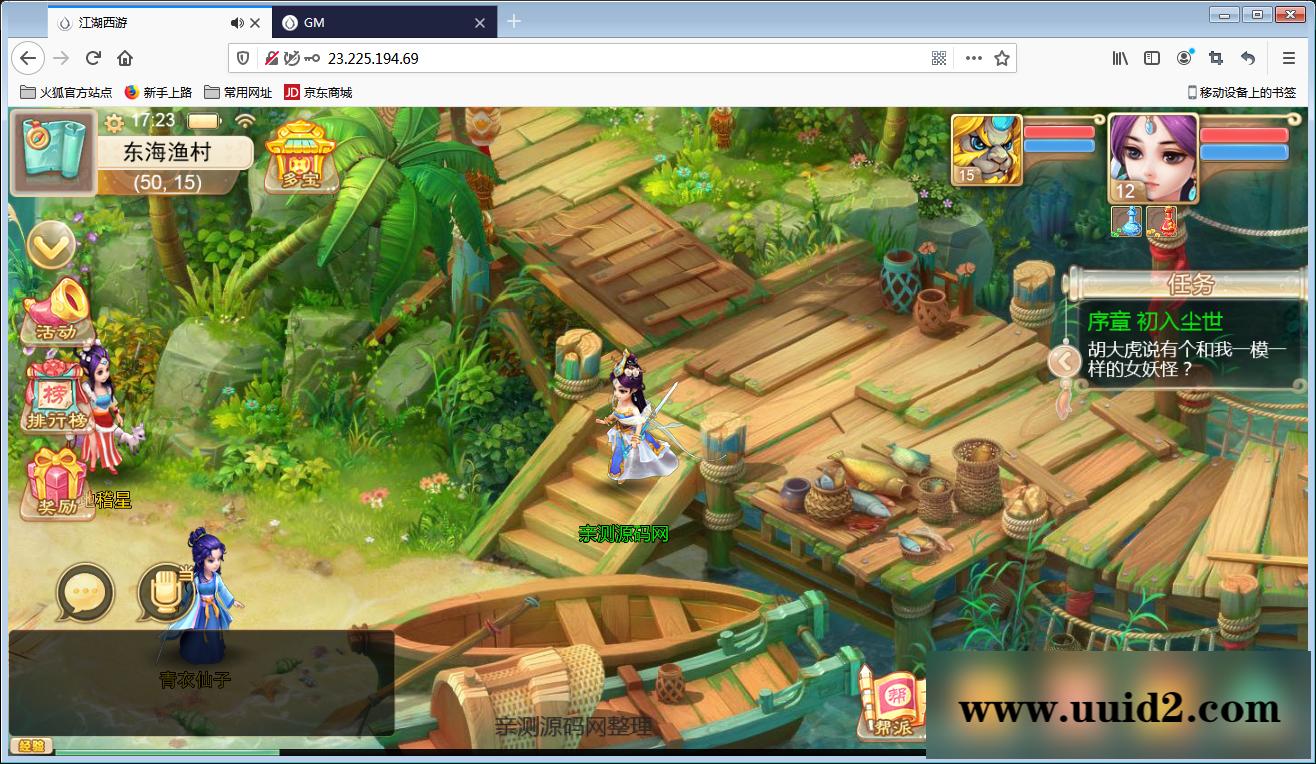Click the player's red health bar
Screen dimensions: 1316x764
point(1243,134)
